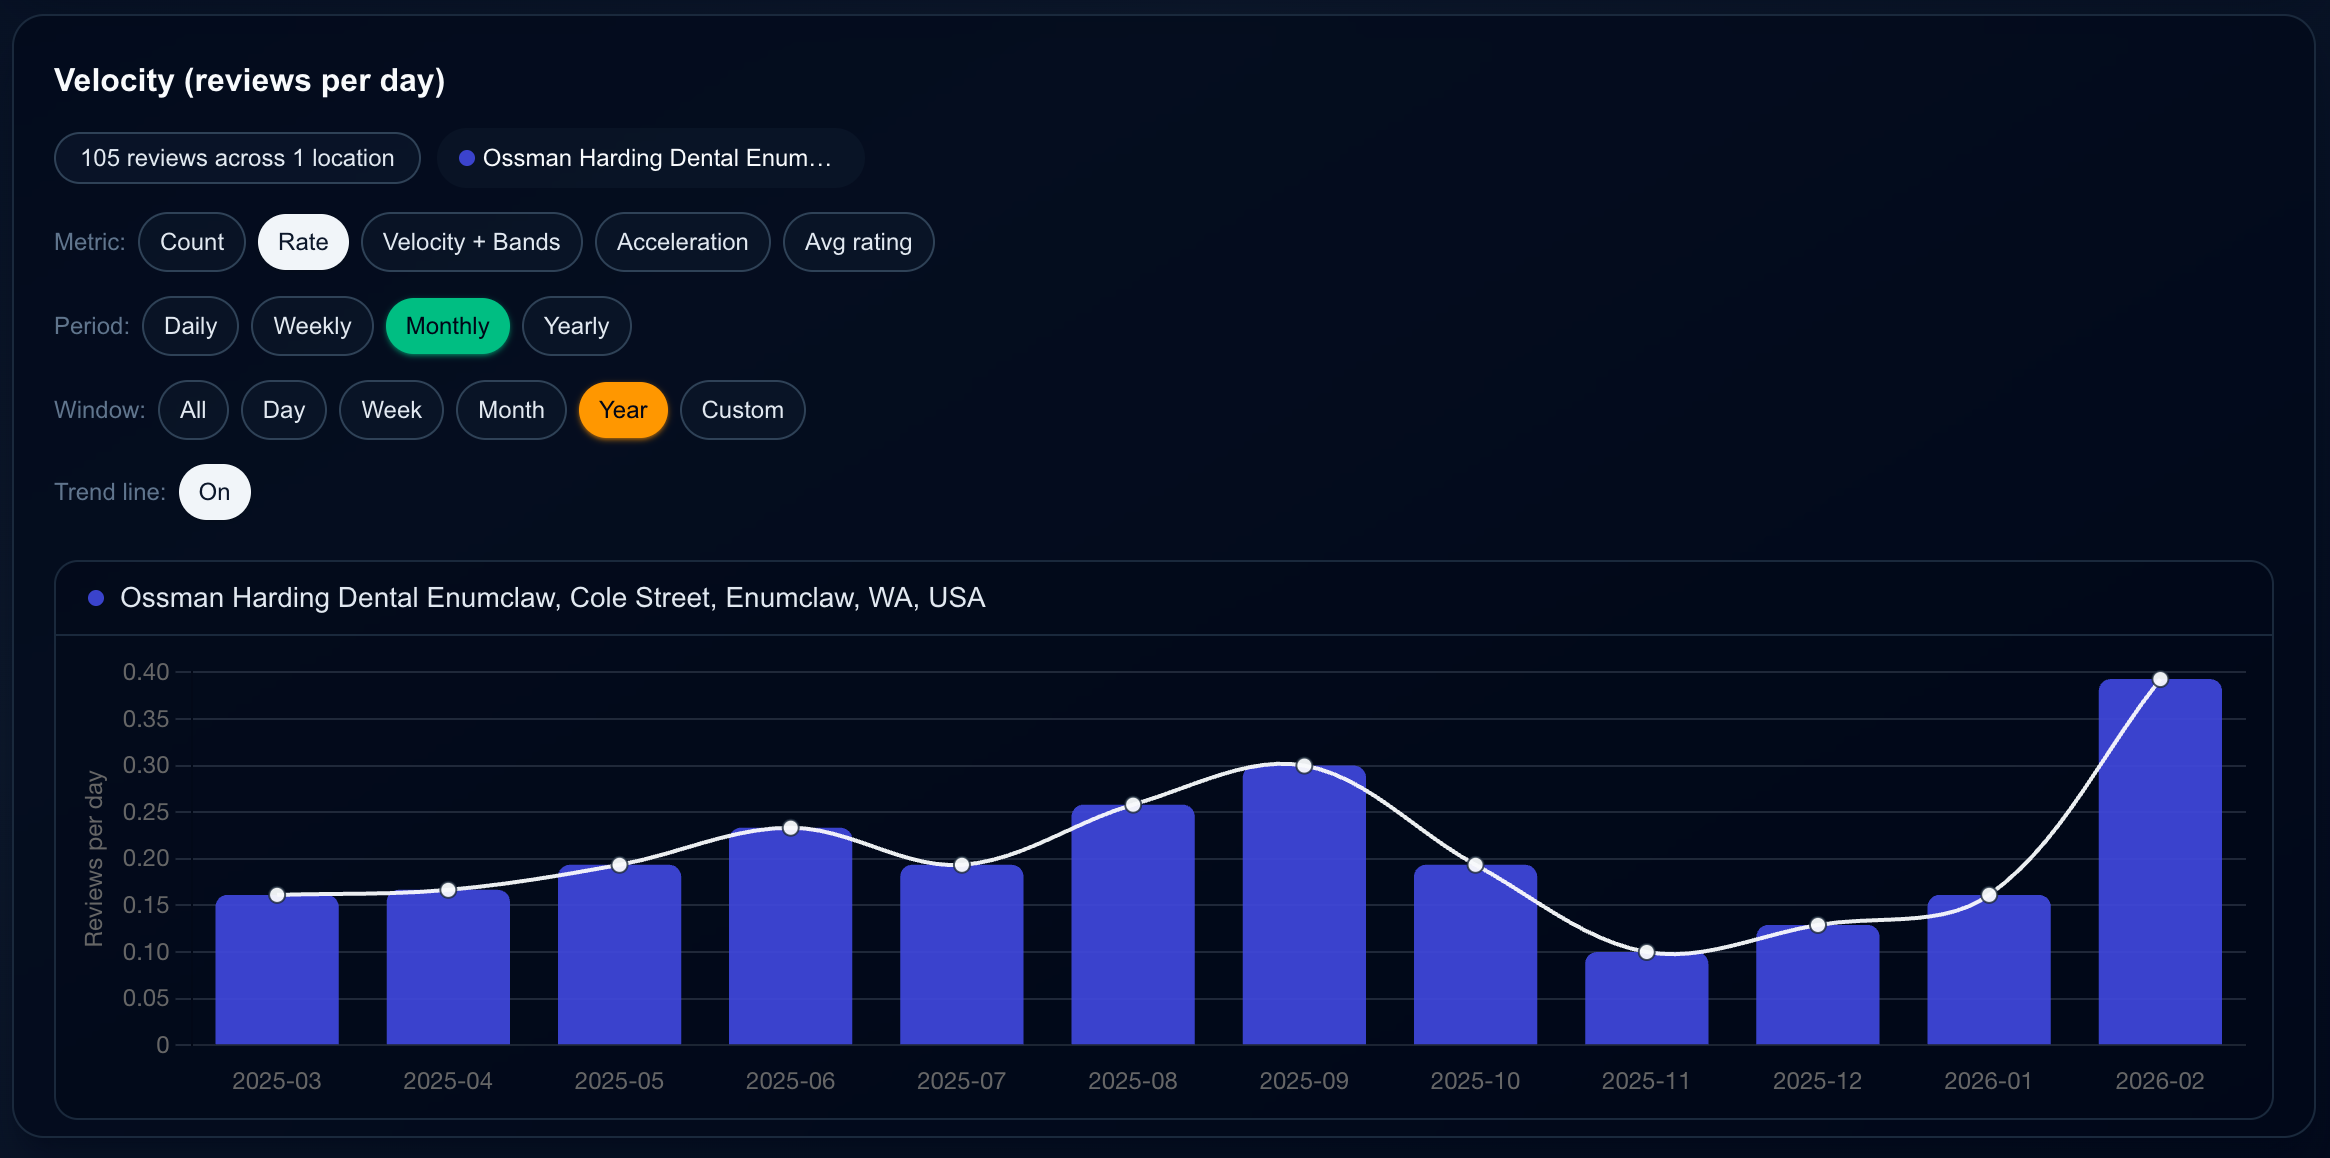Select the Acceleration metric
Viewport: 2330px width, 1158px height.
click(682, 241)
